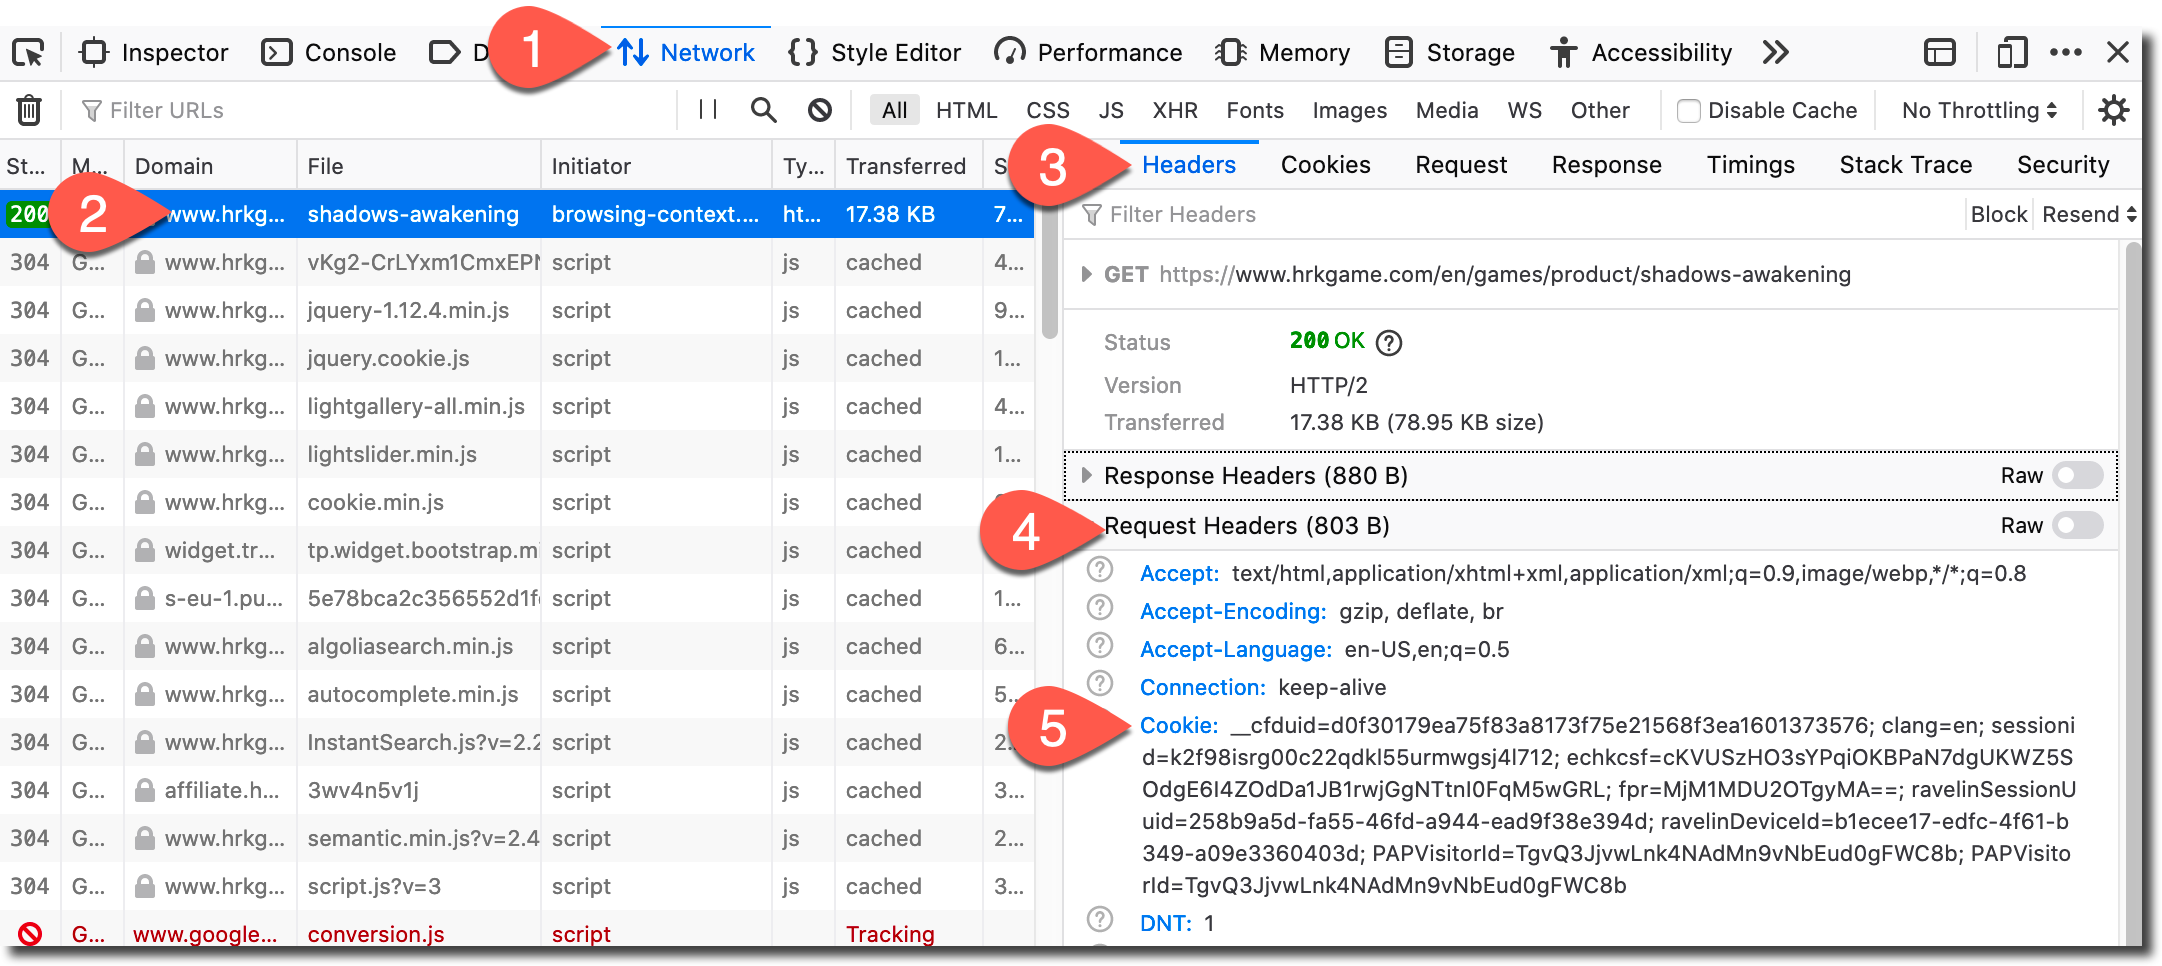Expand the GET request URL row
2162x966 pixels.
(1087, 274)
